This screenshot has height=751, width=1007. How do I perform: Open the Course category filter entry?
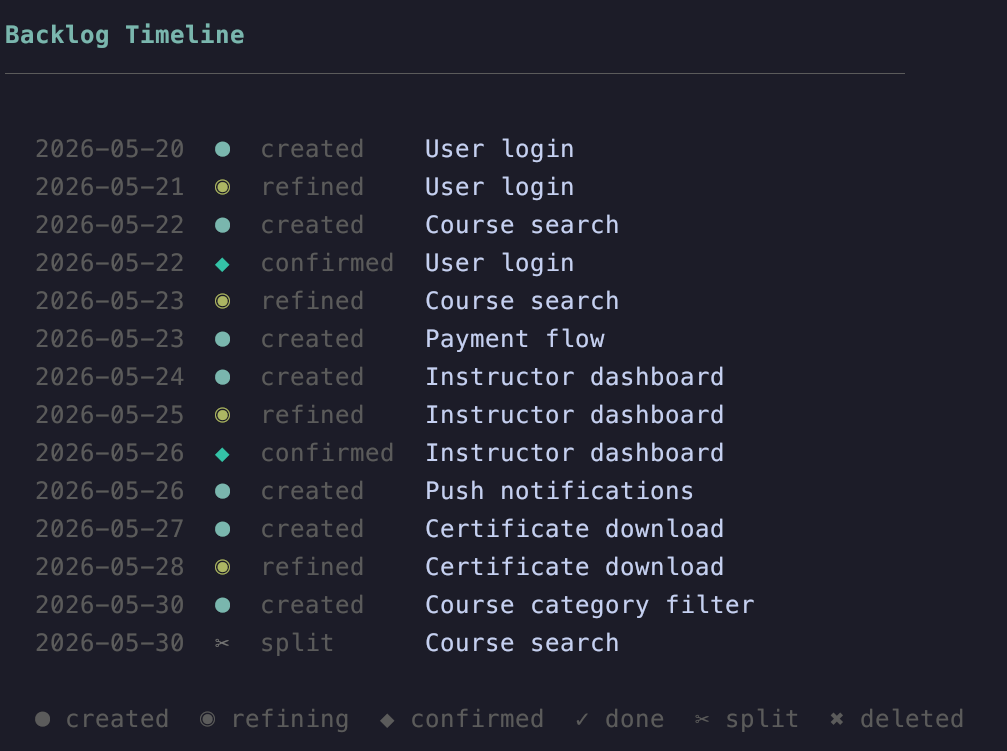[590, 605]
